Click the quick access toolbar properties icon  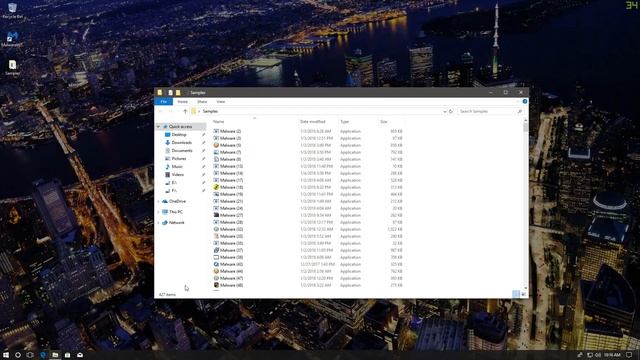click(x=171, y=93)
